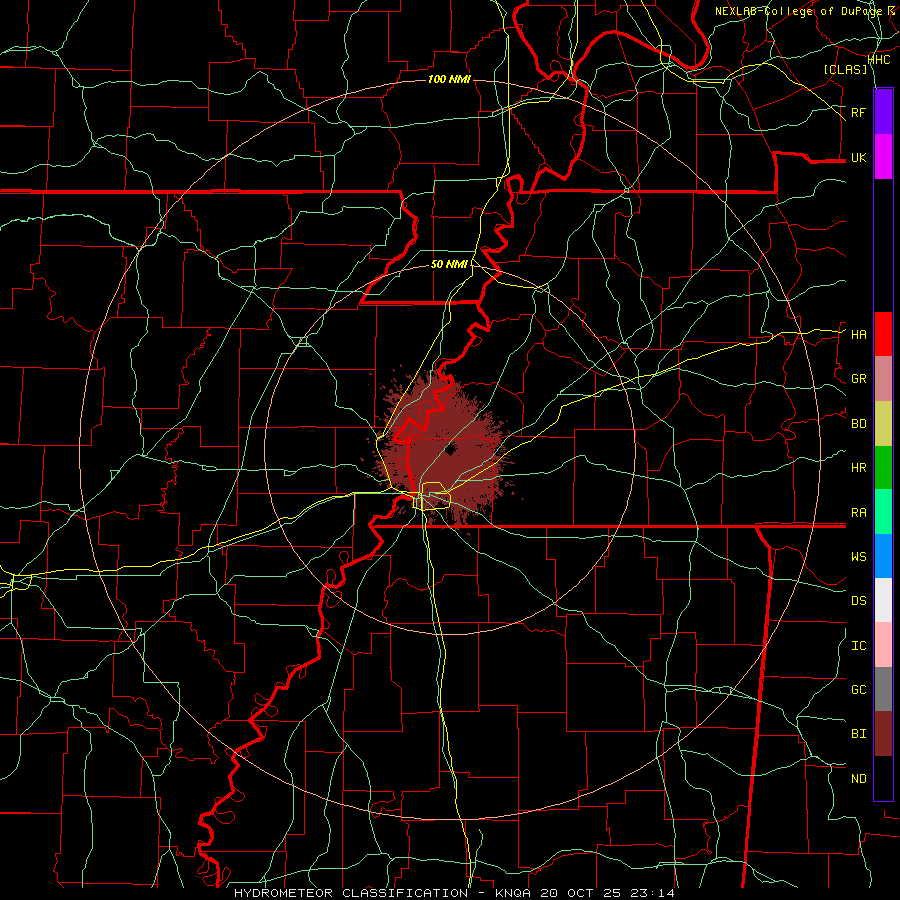The image size is (900, 900).
Task: Click the 23:14 timestamp
Action: tap(651, 893)
